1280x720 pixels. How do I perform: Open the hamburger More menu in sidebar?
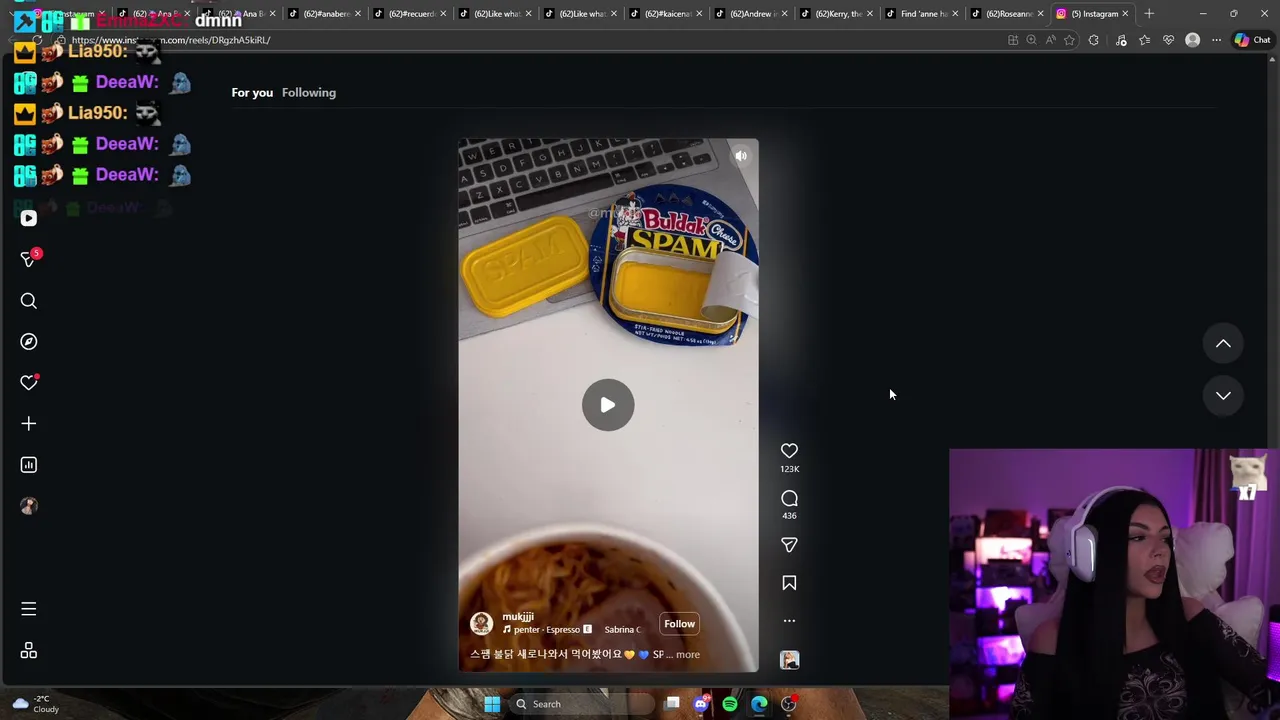(x=28, y=609)
